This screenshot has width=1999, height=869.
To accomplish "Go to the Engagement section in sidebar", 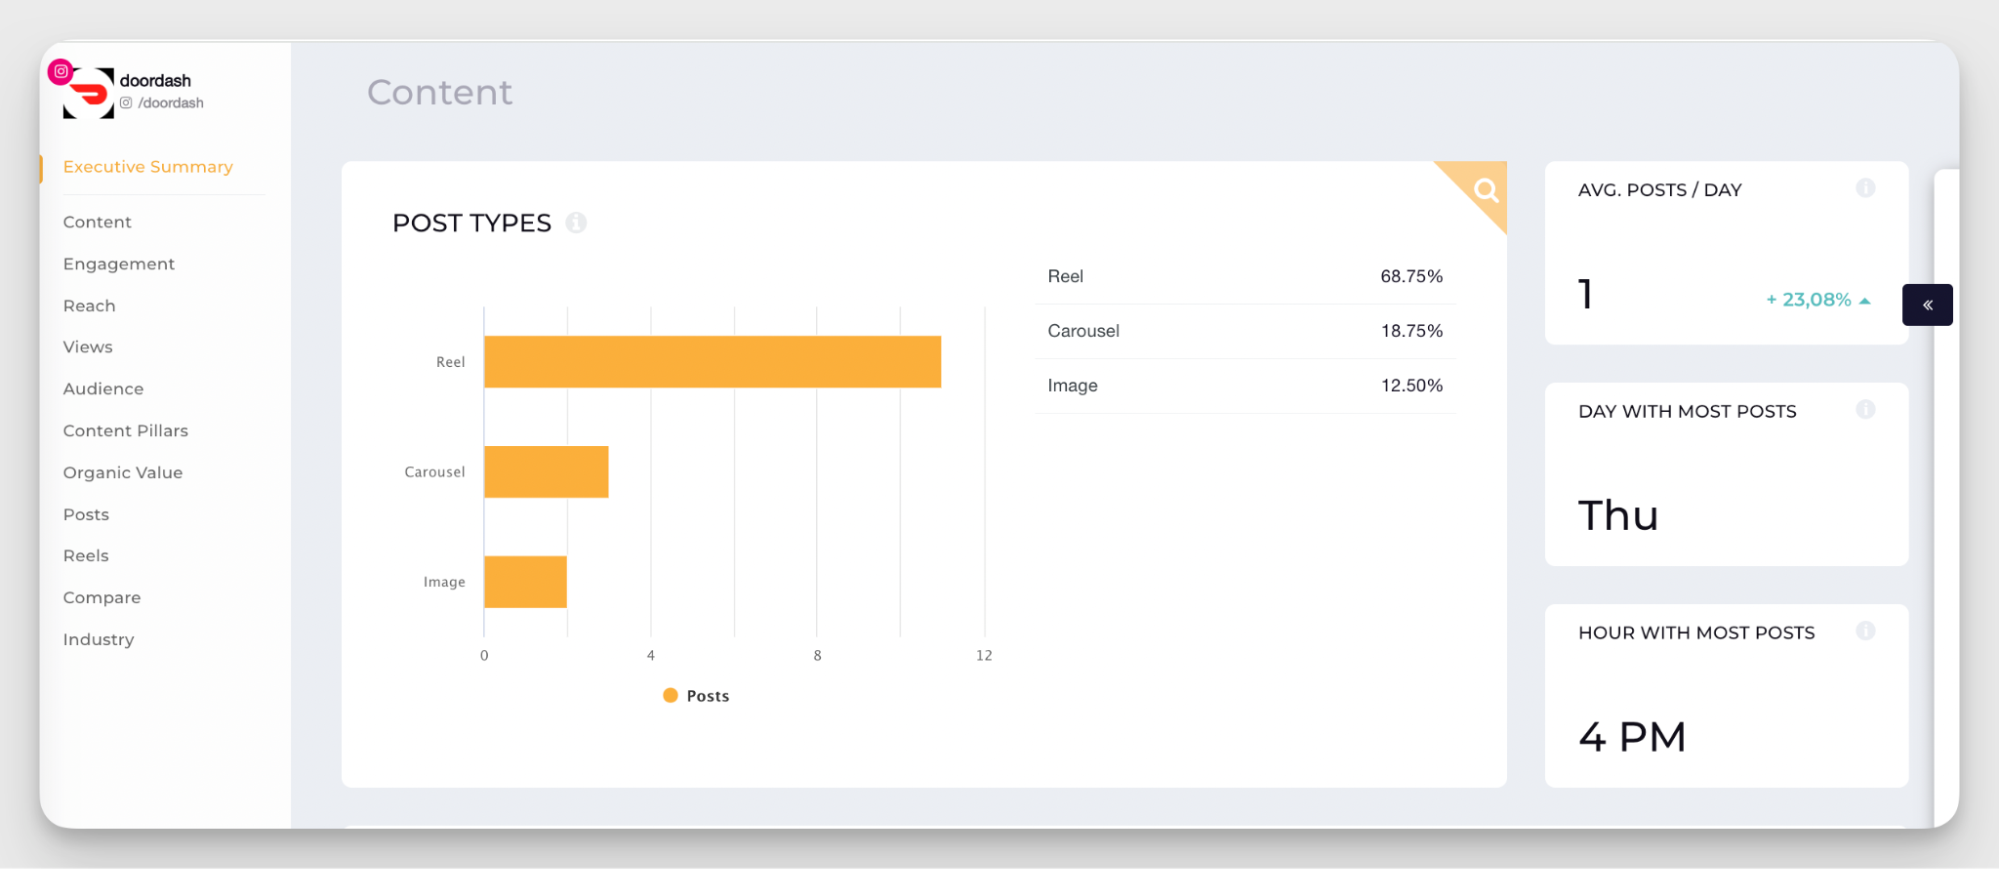I will coord(119,264).
